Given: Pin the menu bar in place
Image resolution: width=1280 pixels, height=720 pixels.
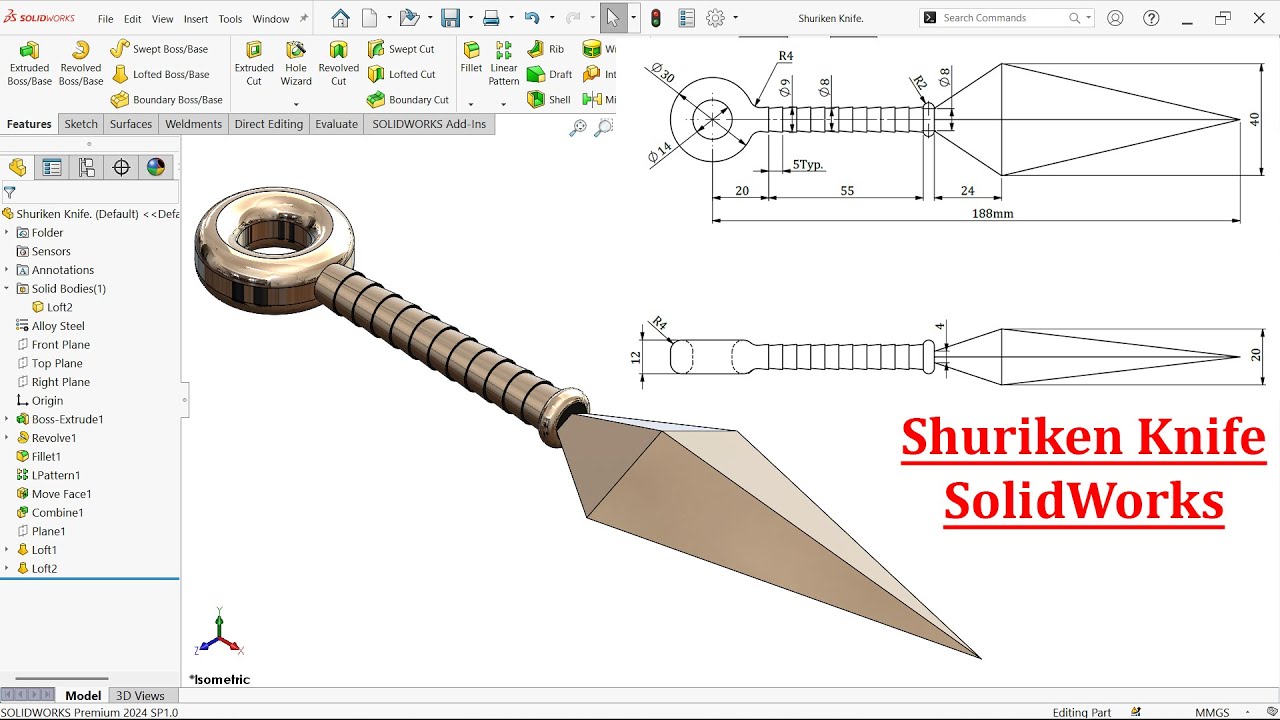Looking at the screenshot, I should coord(304,18).
